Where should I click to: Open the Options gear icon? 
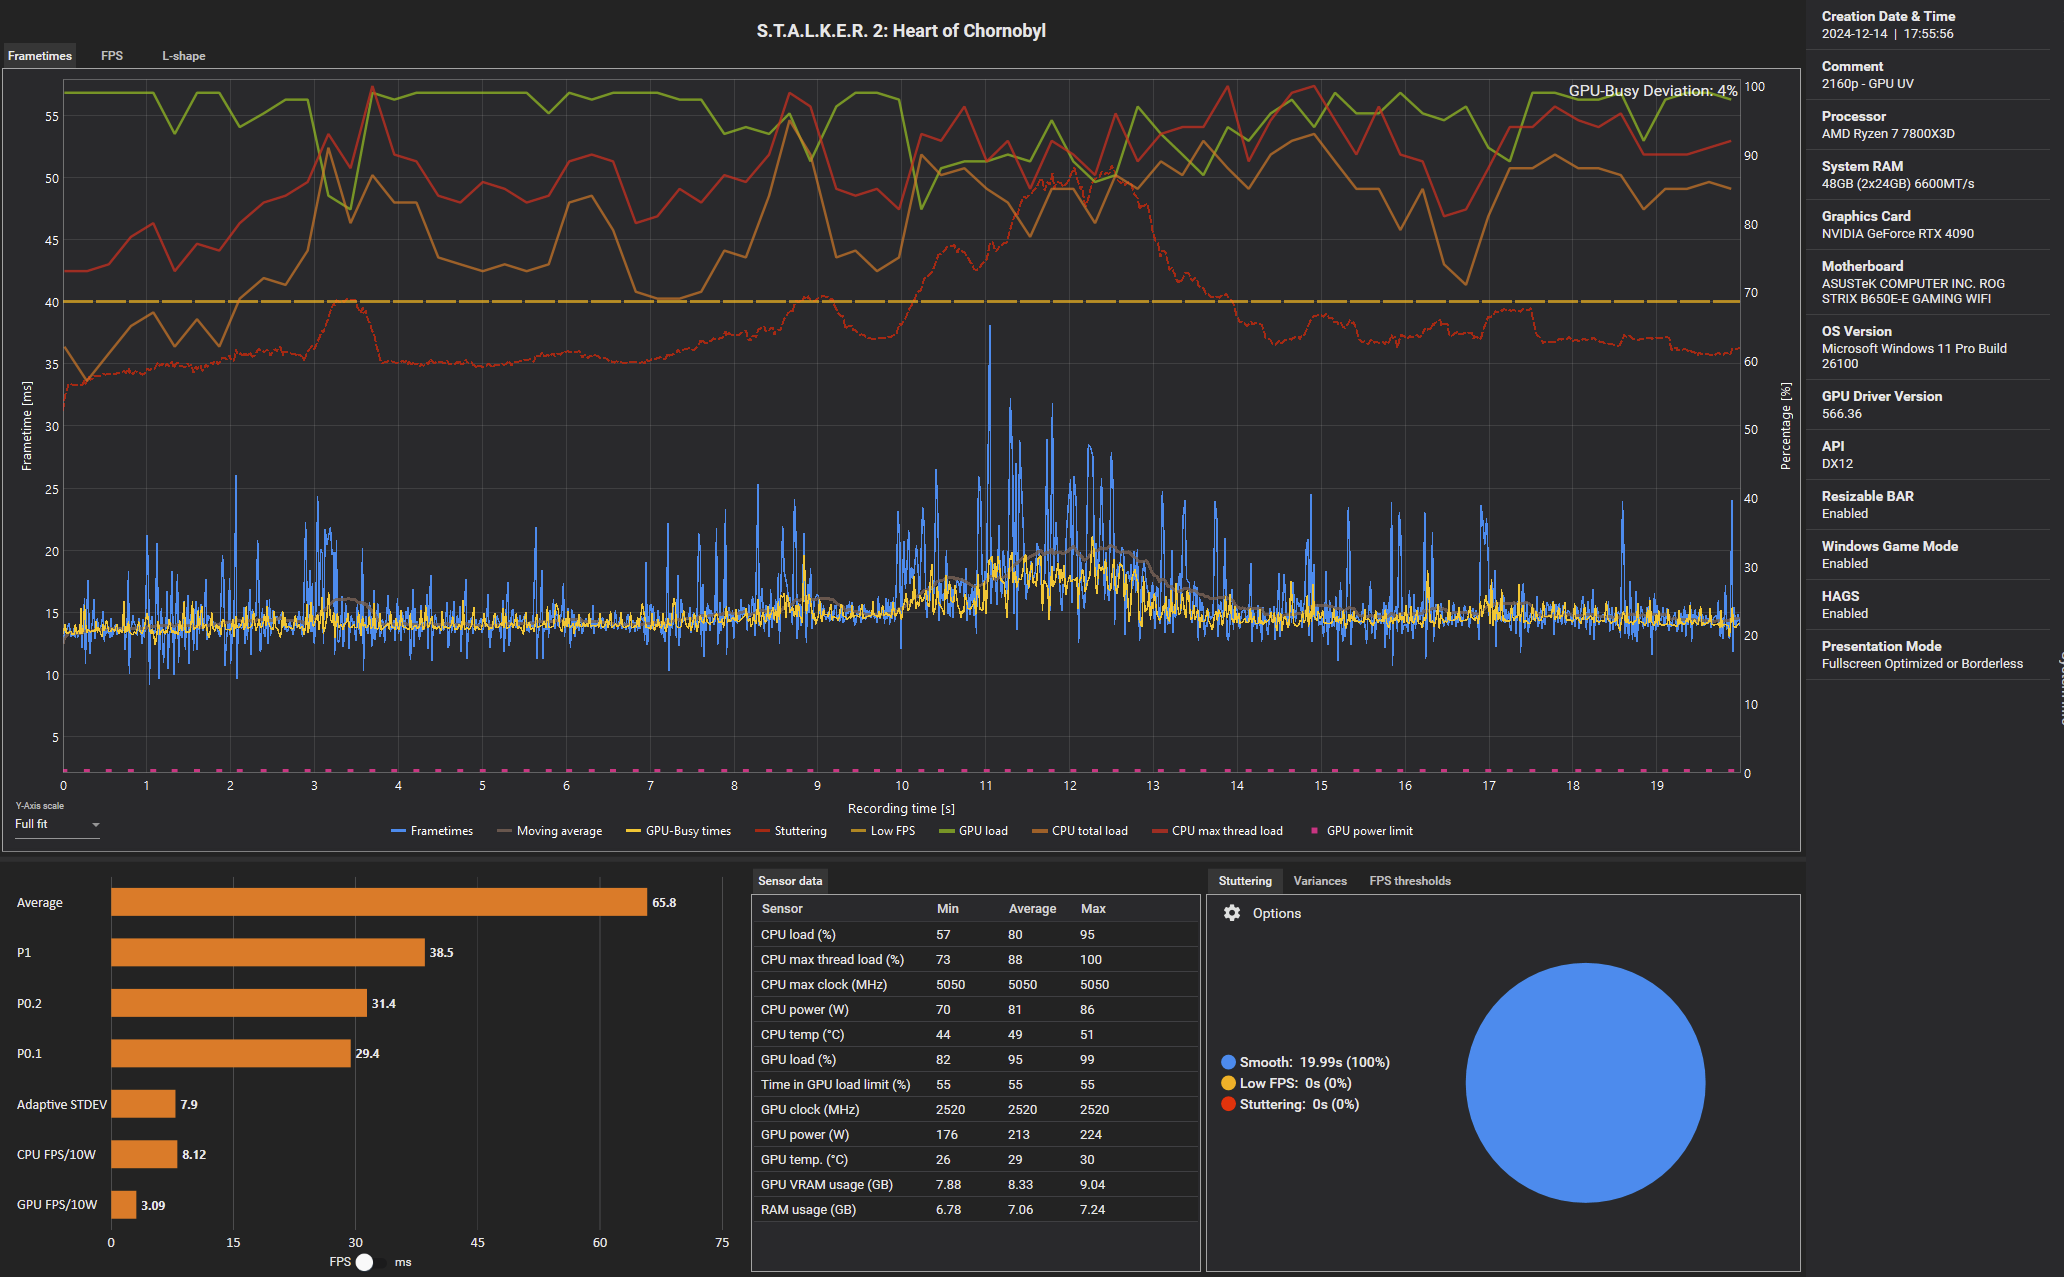1232,913
